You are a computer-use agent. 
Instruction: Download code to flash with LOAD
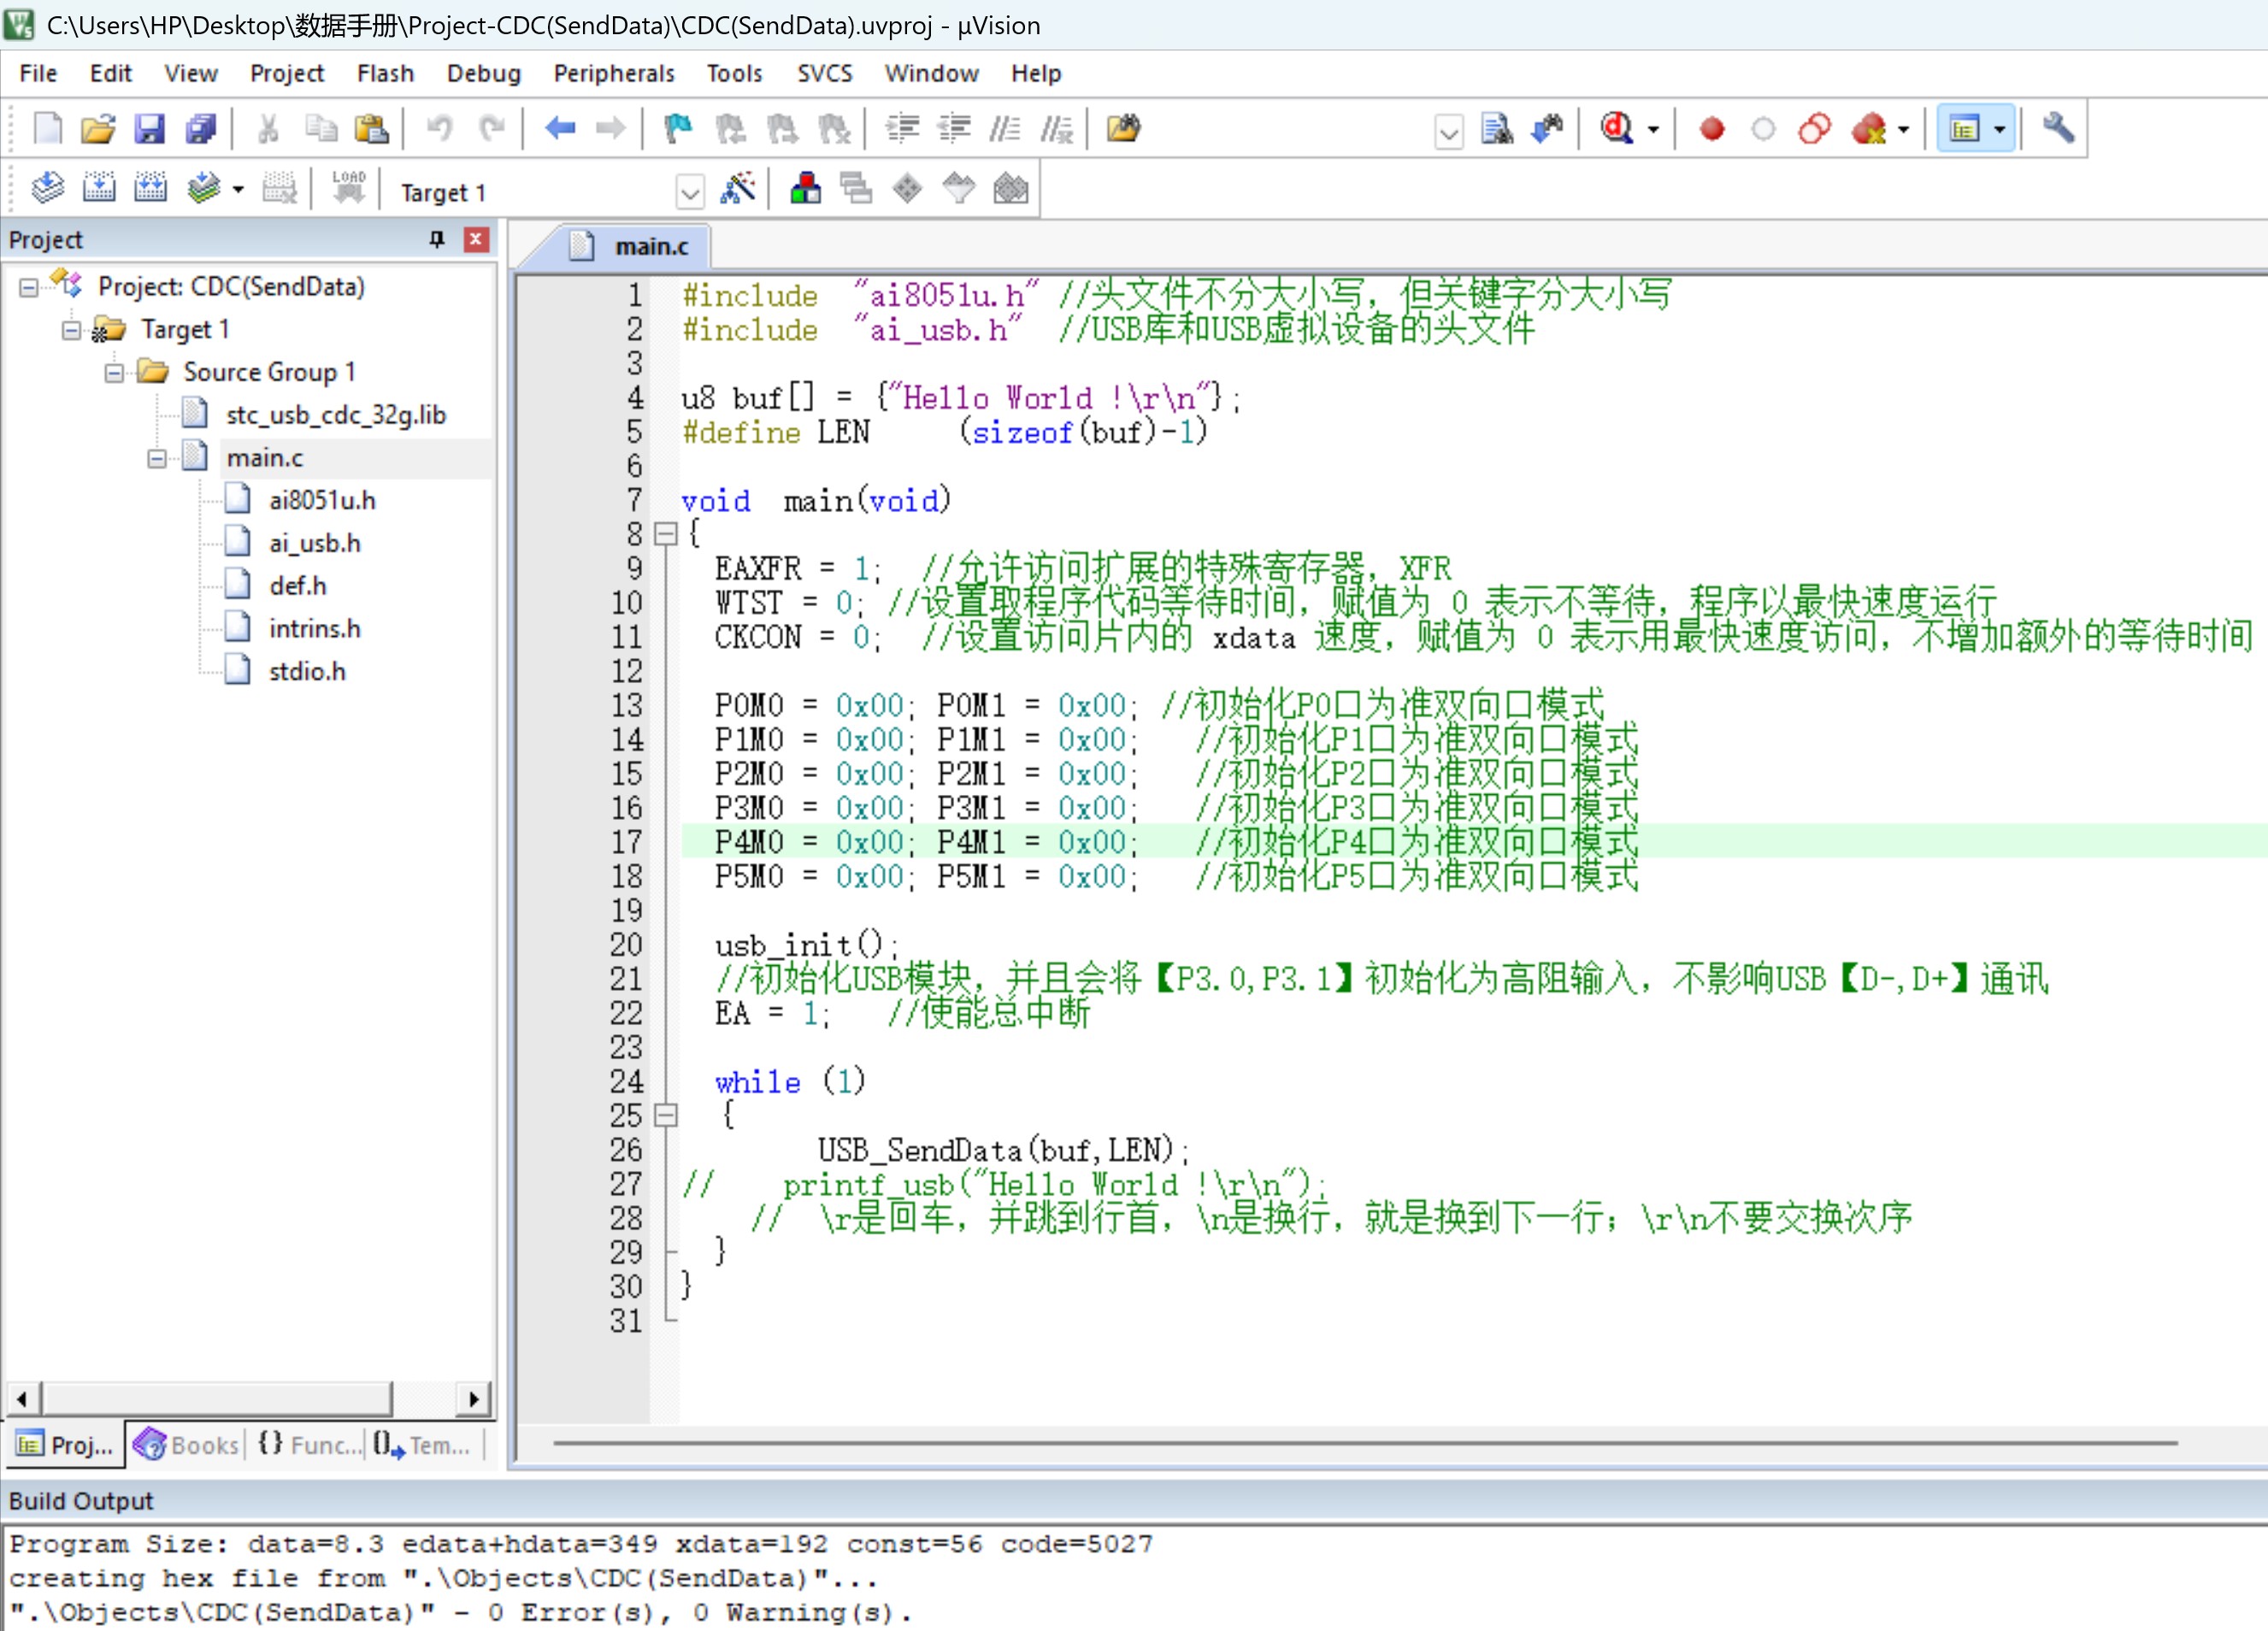coord(348,188)
